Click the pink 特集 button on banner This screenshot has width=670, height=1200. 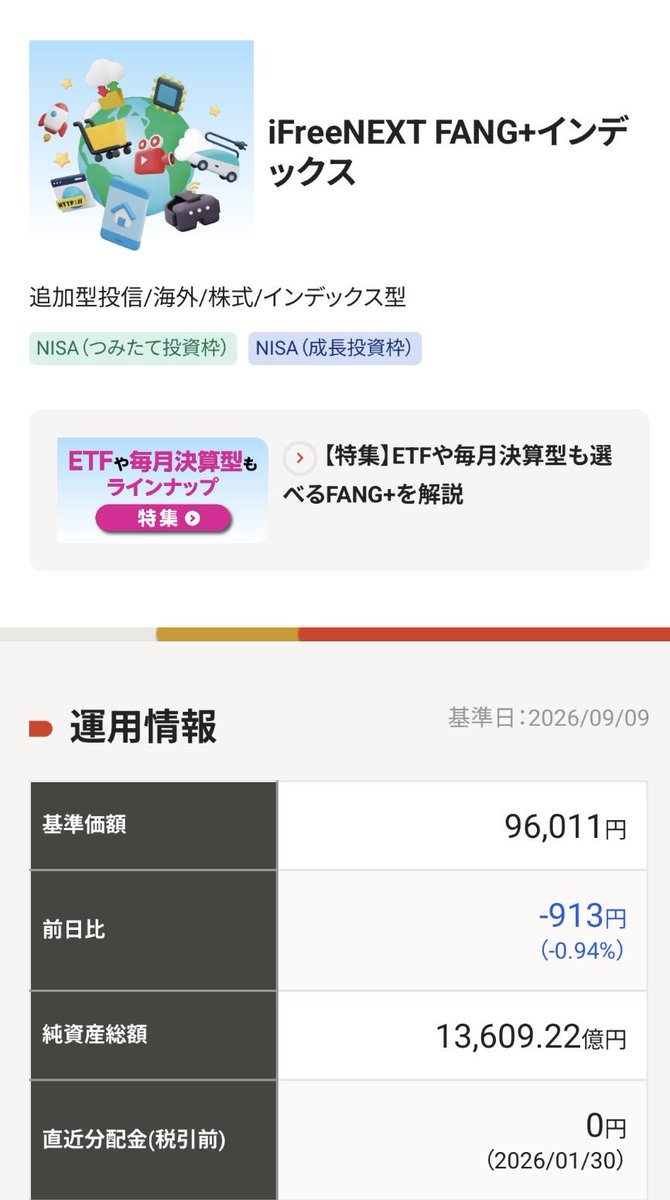pyautogui.click(x=164, y=518)
